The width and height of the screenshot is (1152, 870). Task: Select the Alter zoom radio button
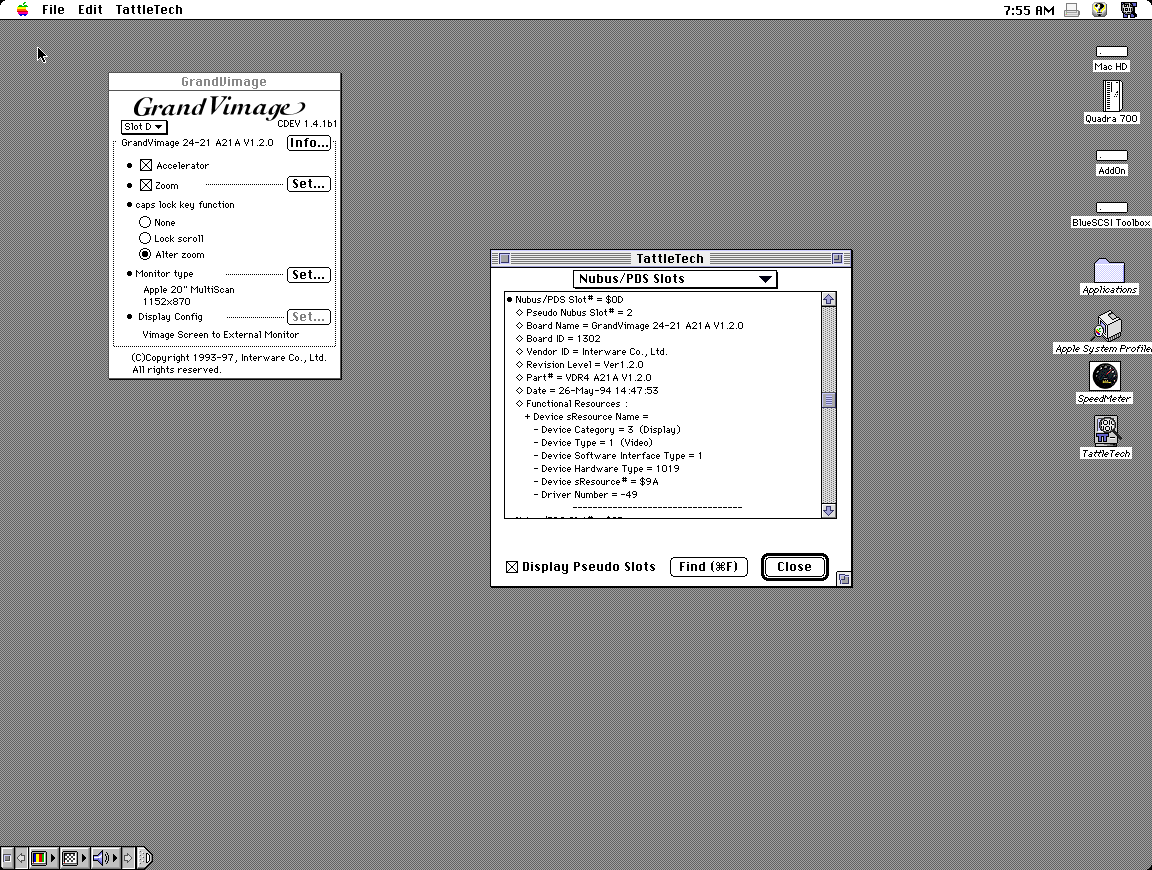[145, 254]
